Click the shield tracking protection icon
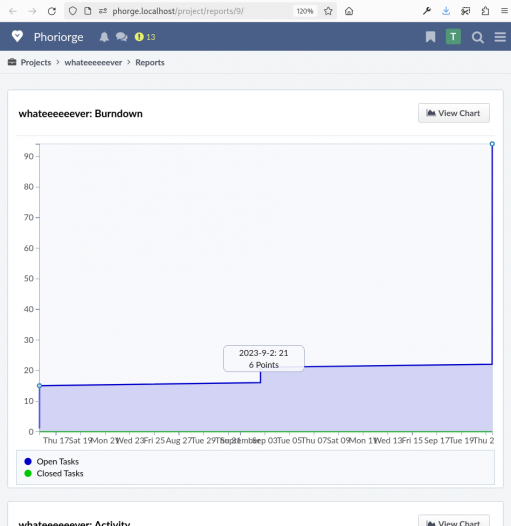The width and height of the screenshot is (511, 526). pyautogui.click(x=72, y=11)
